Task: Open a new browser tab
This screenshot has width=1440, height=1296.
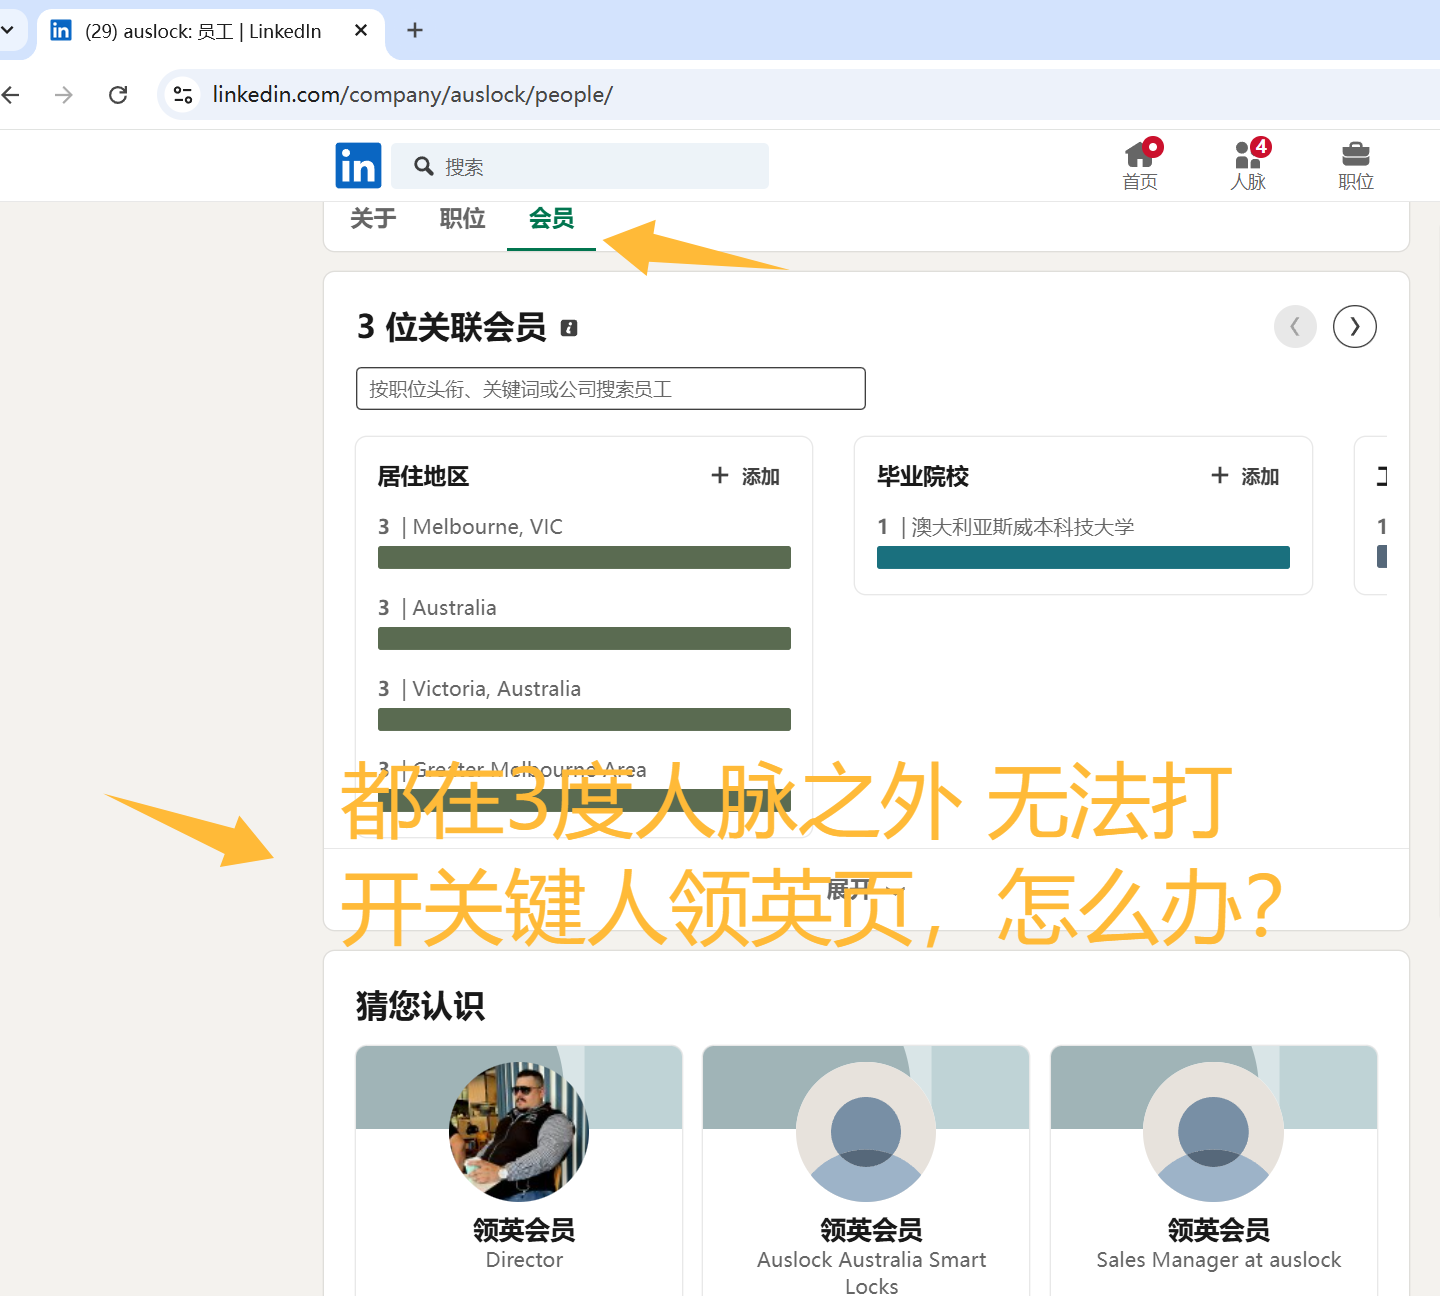Action: [415, 30]
